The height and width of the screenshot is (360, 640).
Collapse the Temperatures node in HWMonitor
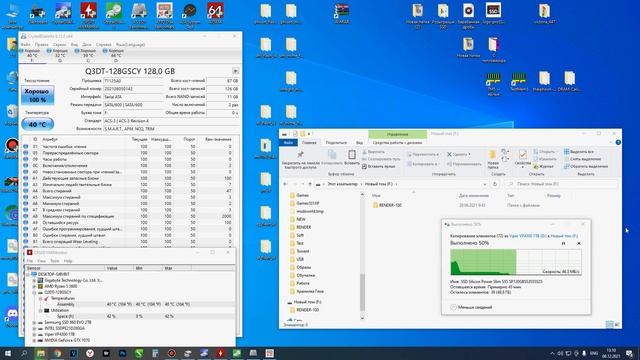click(40, 298)
